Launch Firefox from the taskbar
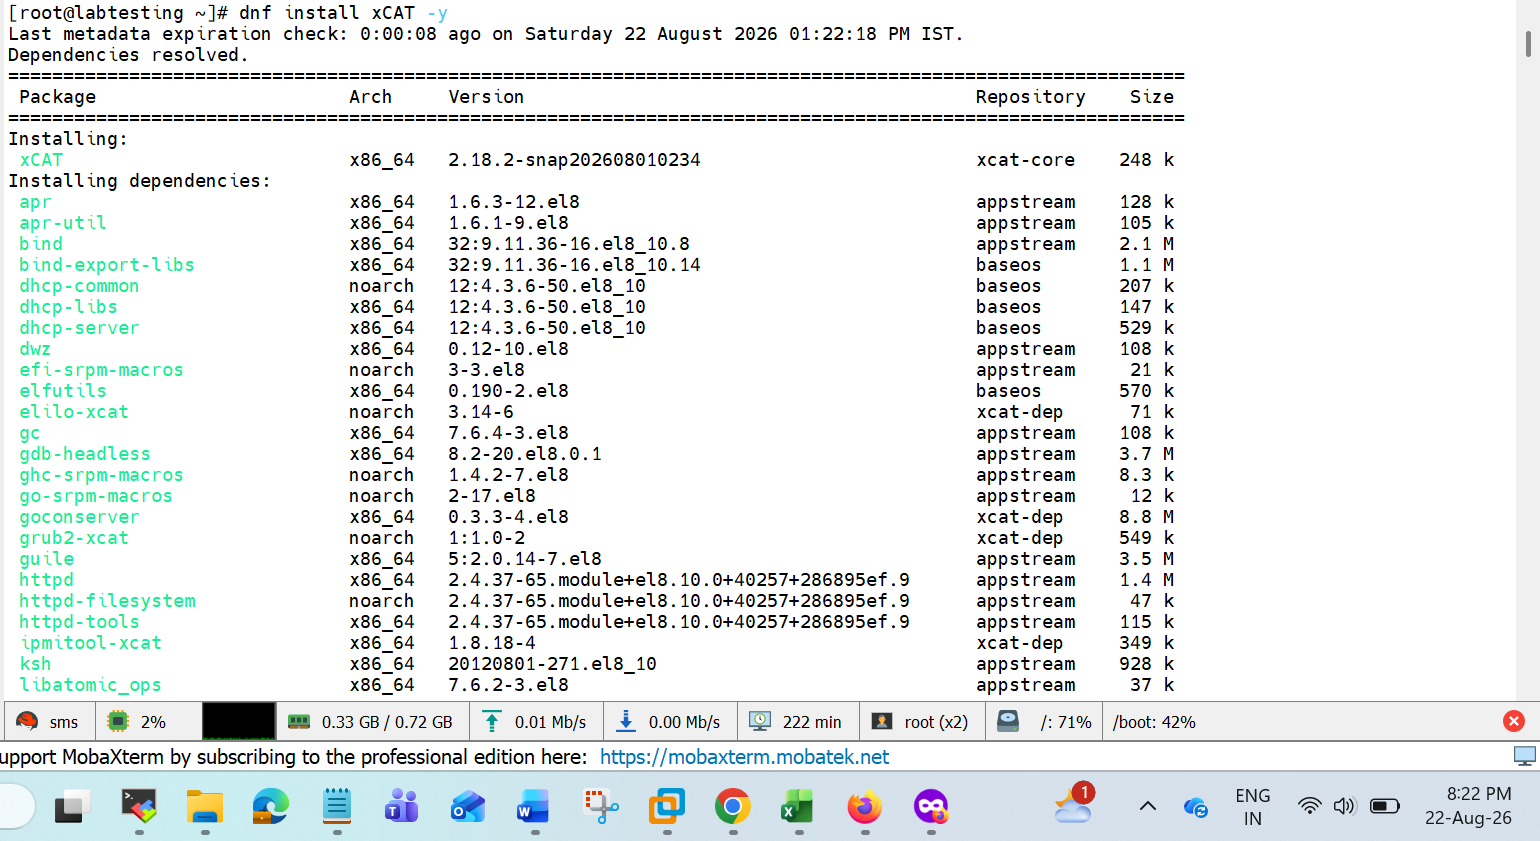 [865, 806]
